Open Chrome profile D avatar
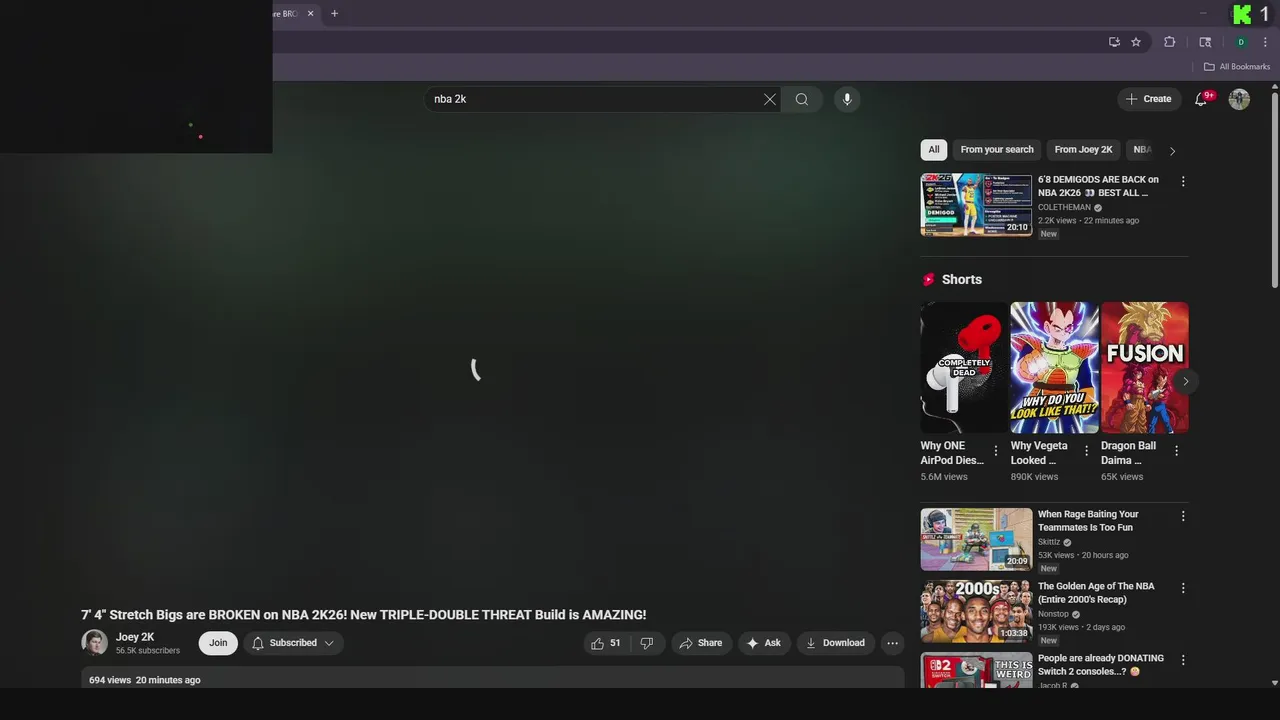The height and width of the screenshot is (720, 1280). (x=1241, y=42)
